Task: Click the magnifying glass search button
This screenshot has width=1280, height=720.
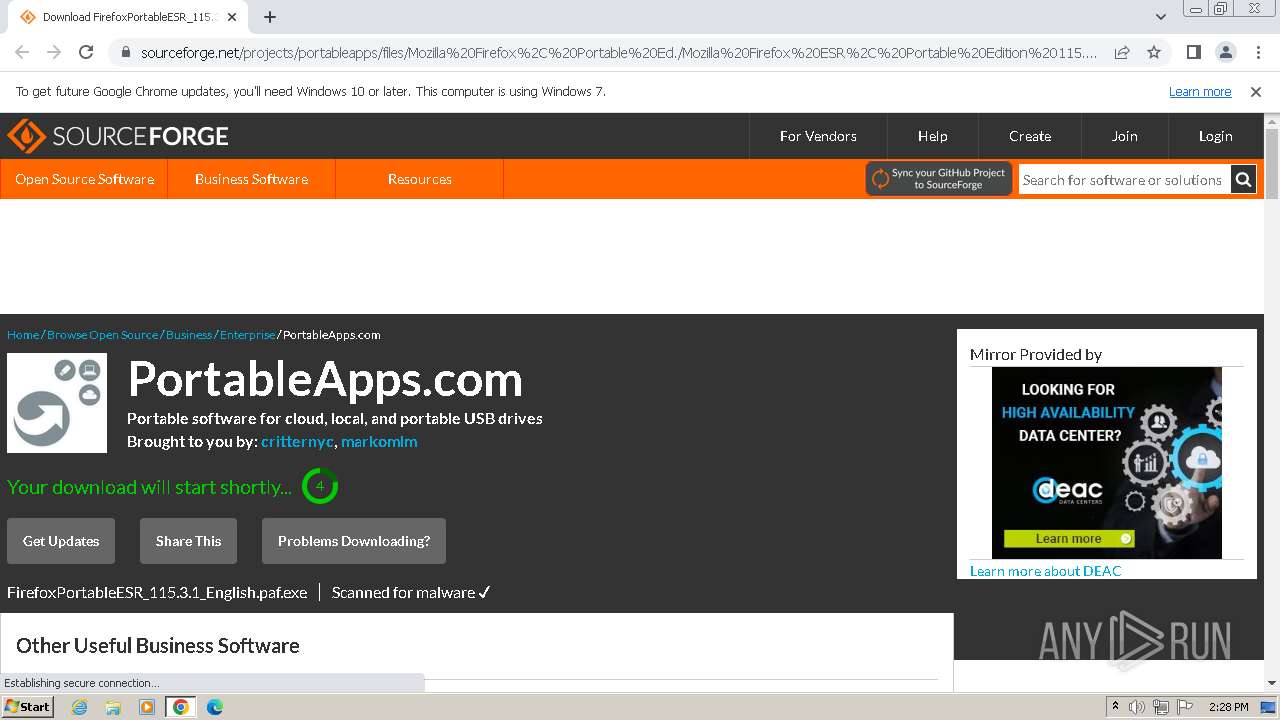Action: point(1243,180)
